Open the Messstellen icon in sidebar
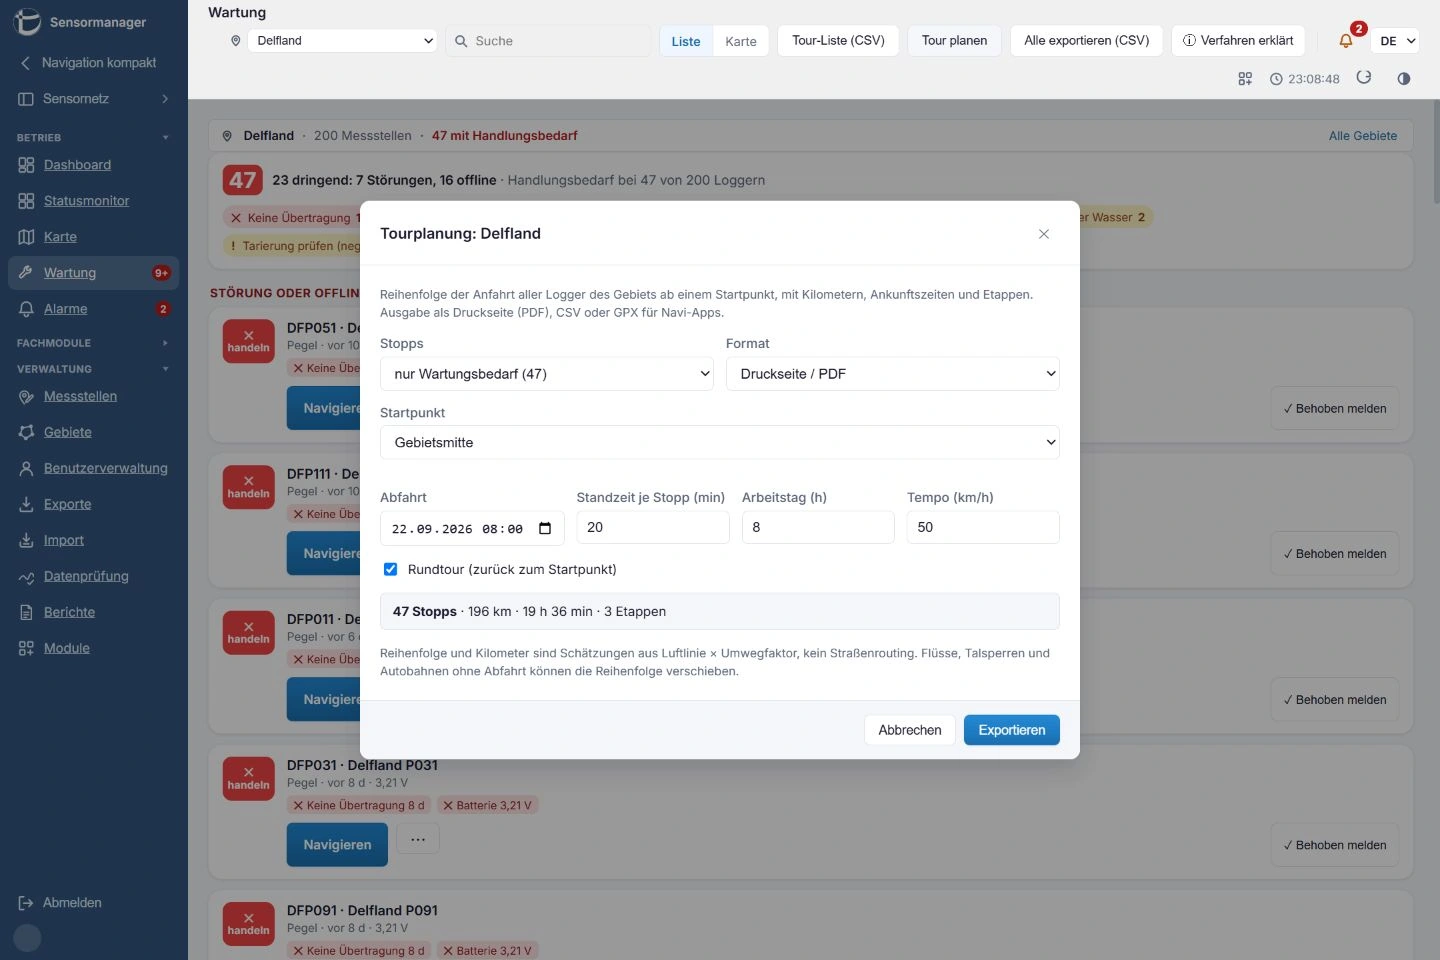Viewport: 1440px width, 960px height. 26,396
